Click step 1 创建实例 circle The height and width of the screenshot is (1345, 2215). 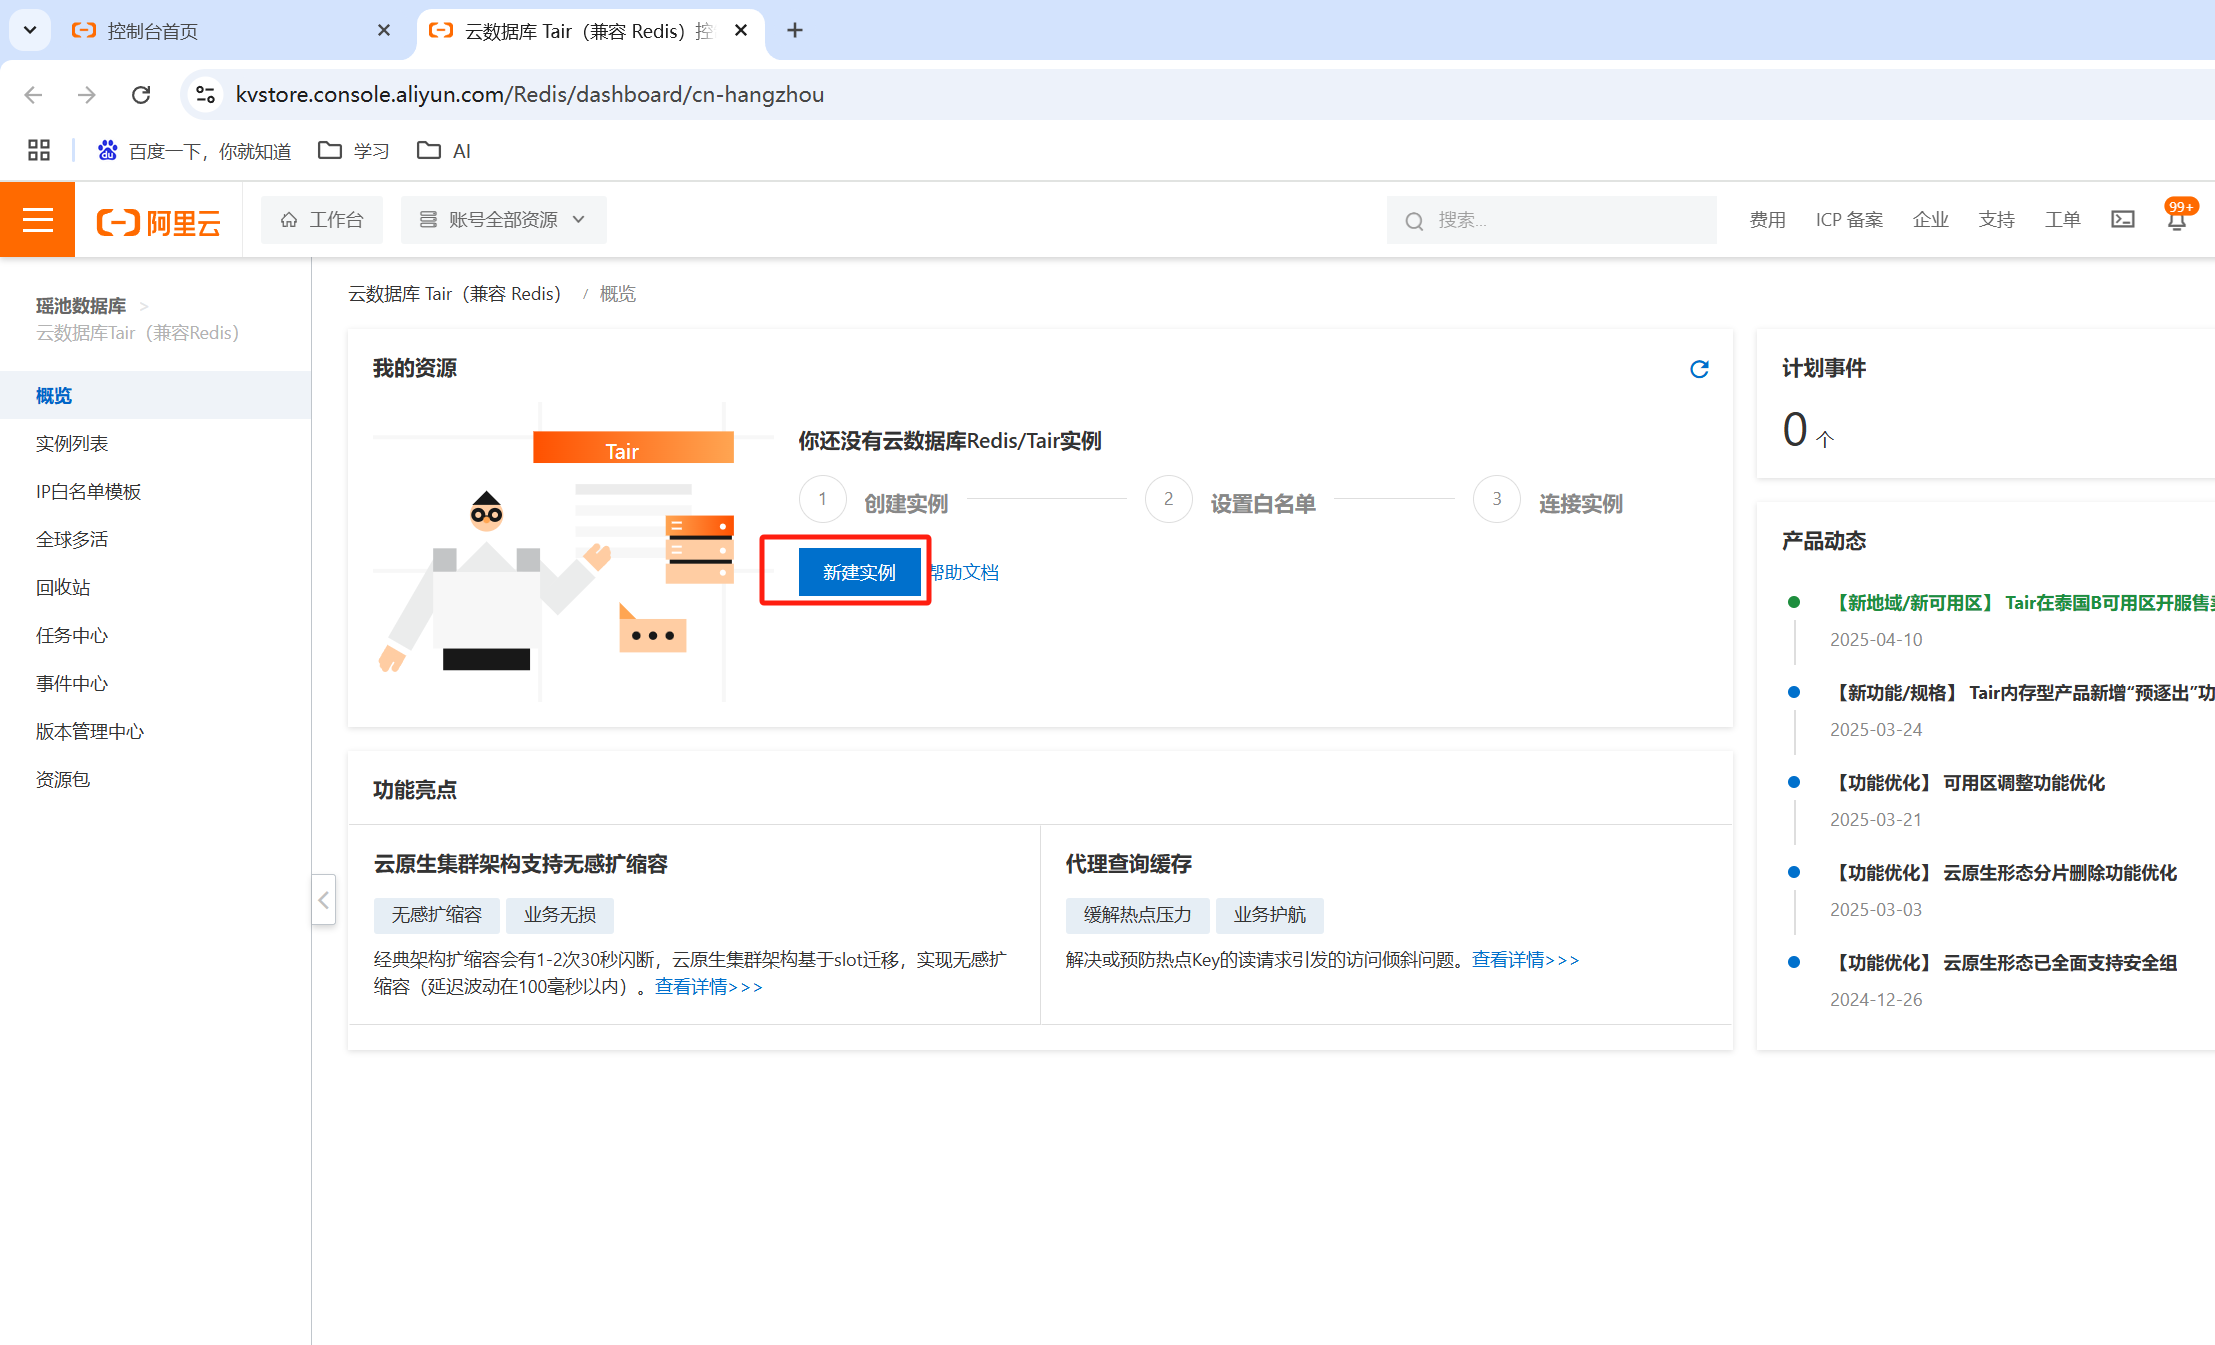pos(823,499)
